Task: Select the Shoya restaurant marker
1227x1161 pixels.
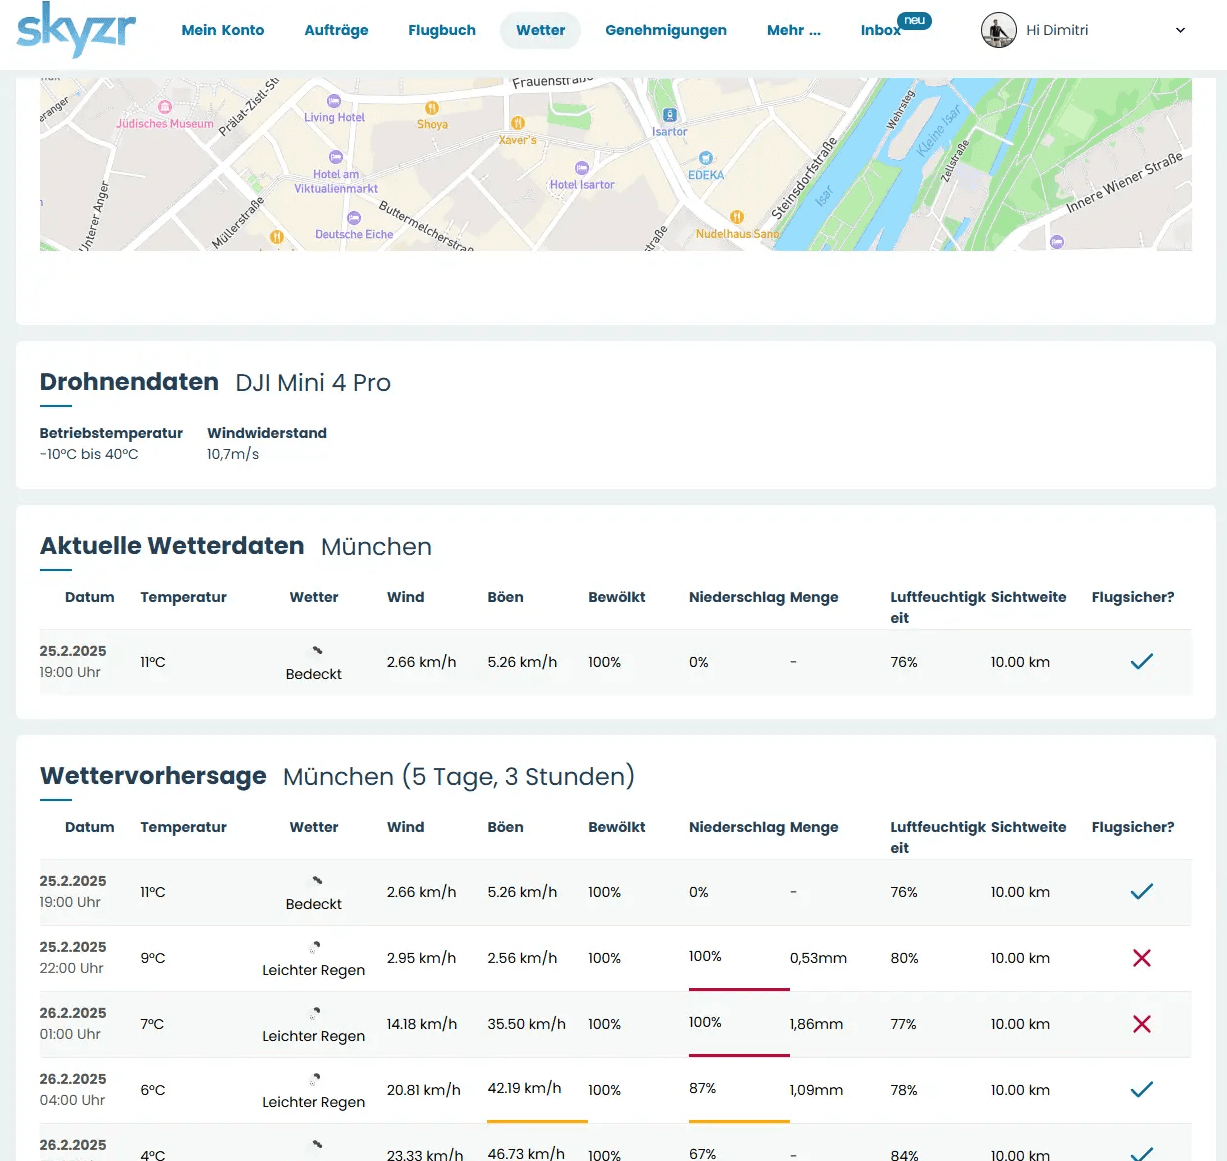Action: (x=432, y=108)
